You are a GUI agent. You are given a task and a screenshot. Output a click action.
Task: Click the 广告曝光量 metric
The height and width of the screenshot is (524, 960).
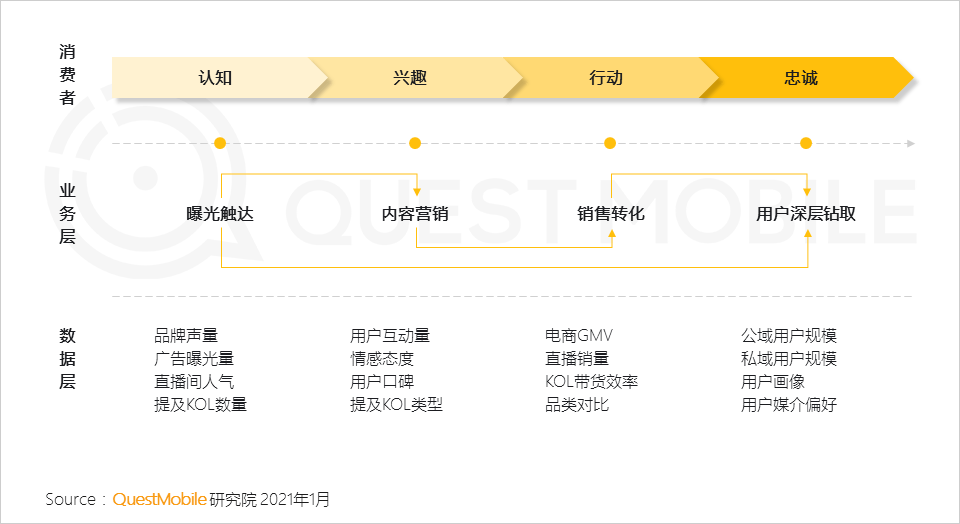194,359
